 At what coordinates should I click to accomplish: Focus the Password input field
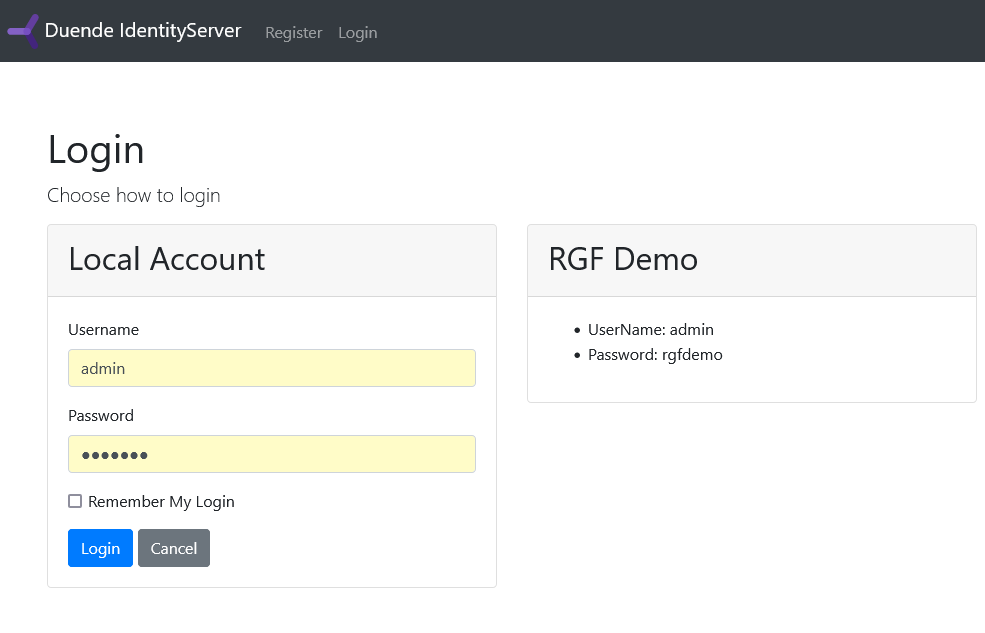click(x=271, y=454)
